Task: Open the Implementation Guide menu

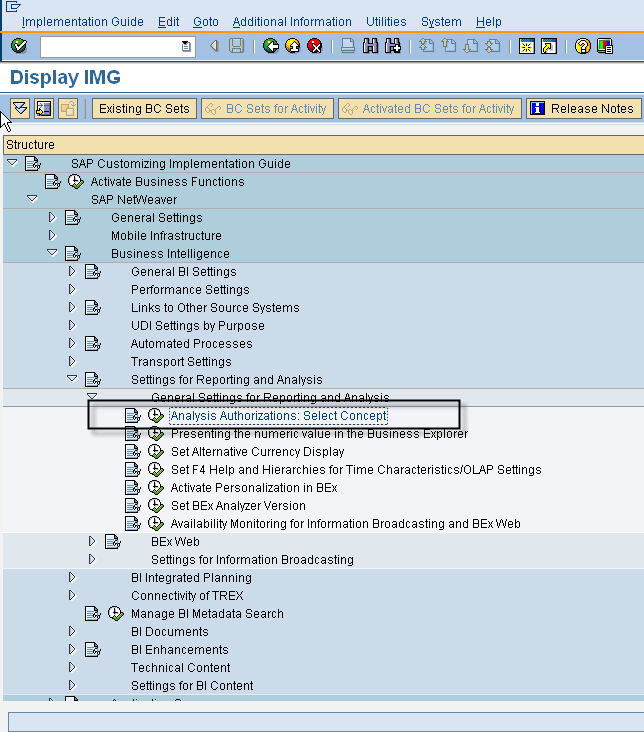Action: [83, 22]
